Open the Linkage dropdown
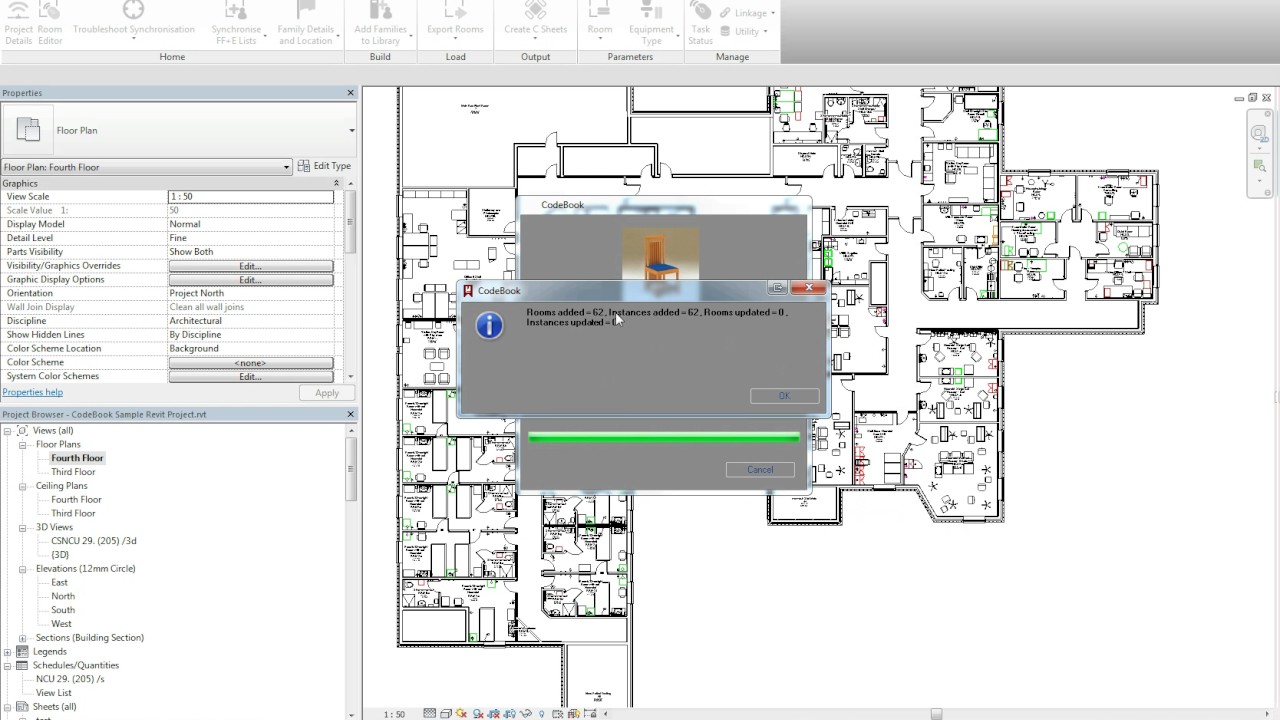 point(749,13)
